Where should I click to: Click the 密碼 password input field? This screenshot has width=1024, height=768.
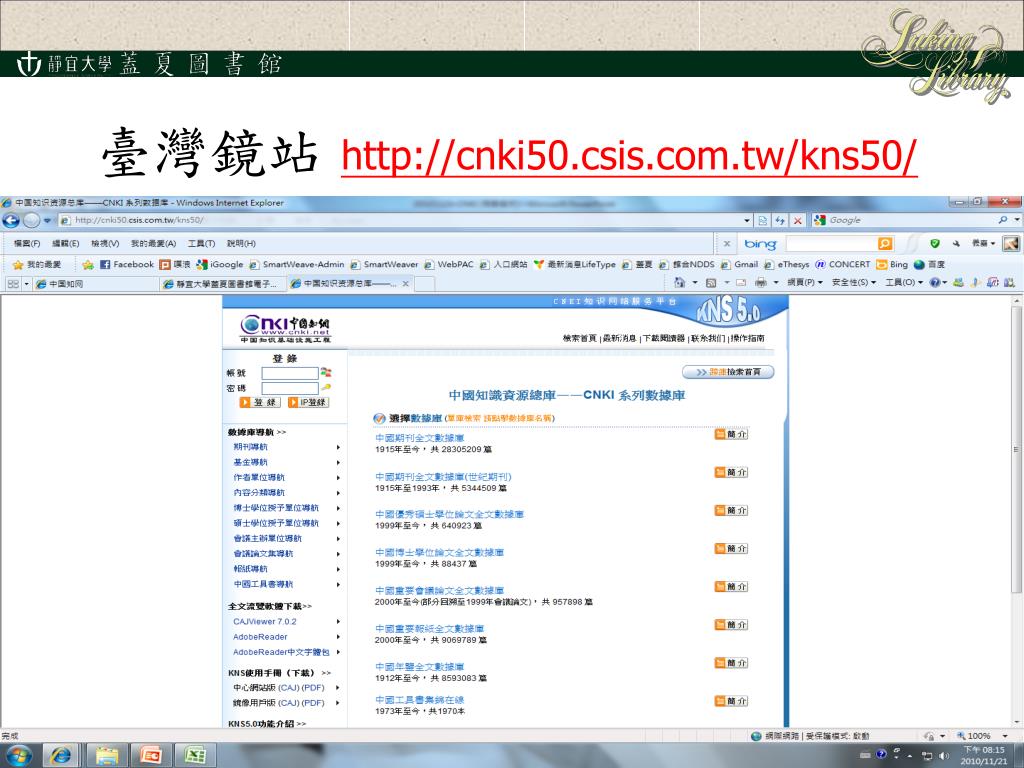(290, 388)
